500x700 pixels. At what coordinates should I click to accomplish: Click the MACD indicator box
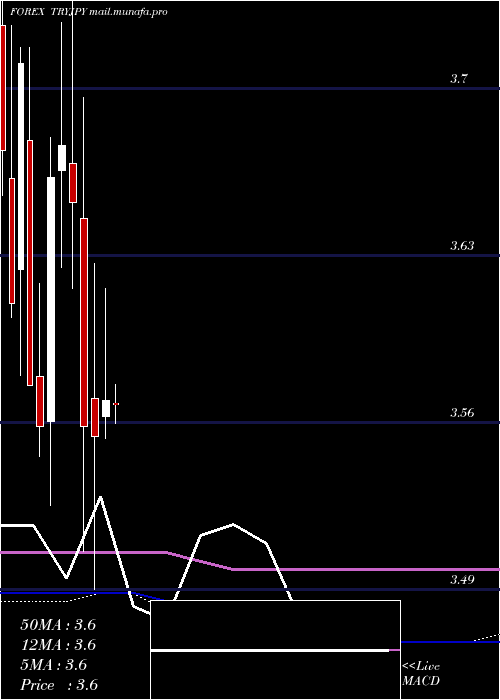point(275,650)
